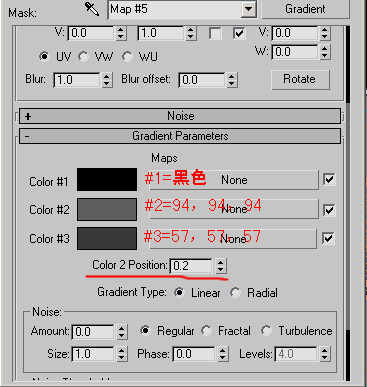Collapse the Gradient Parameters rollout
Screen dimensions: 367x387
[180, 136]
